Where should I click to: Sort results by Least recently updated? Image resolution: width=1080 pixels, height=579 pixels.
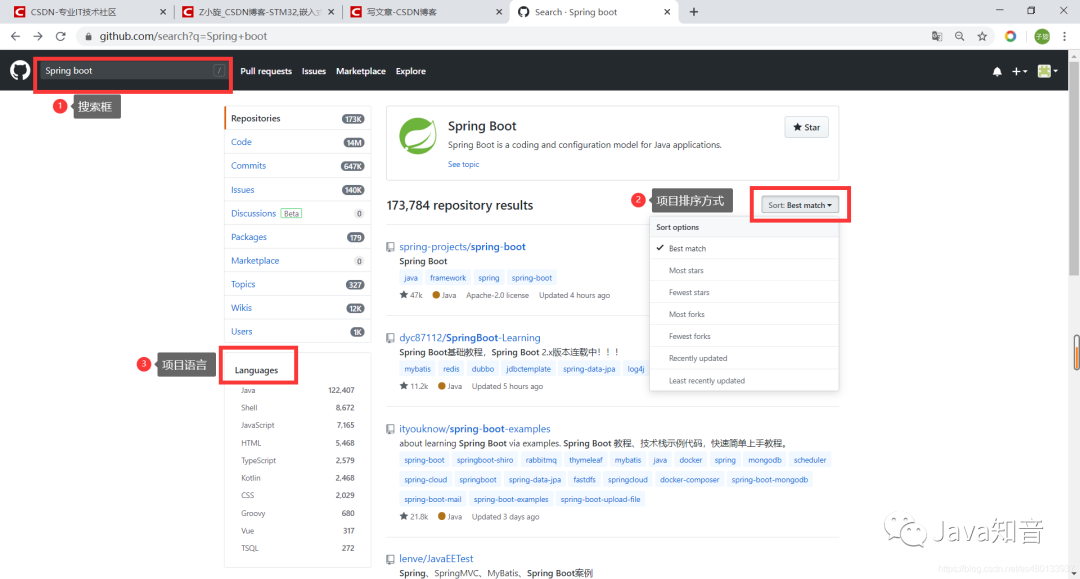pos(744,381)
